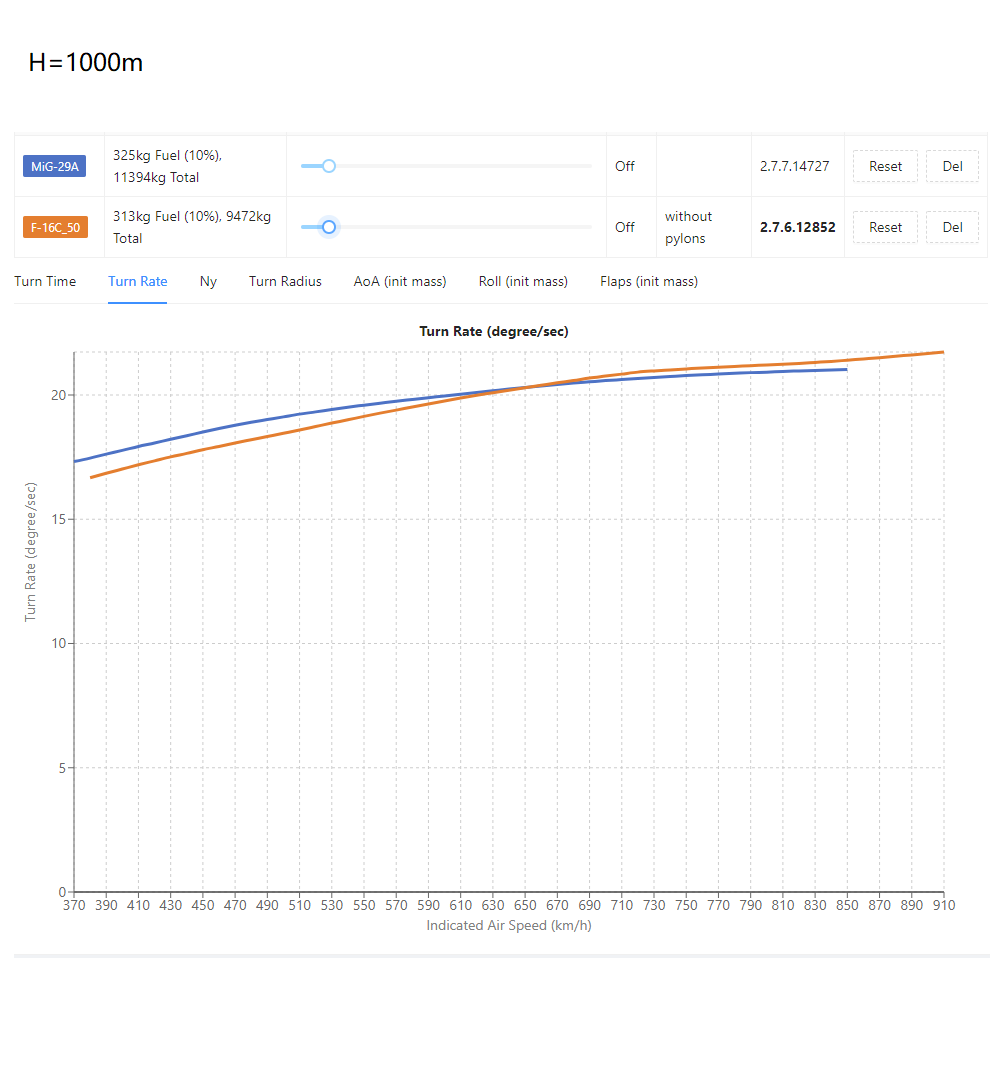Click the F-16C_50 version 2.7.6.12852
Viewport: 990px width, 1066px height.
point(798,228)
